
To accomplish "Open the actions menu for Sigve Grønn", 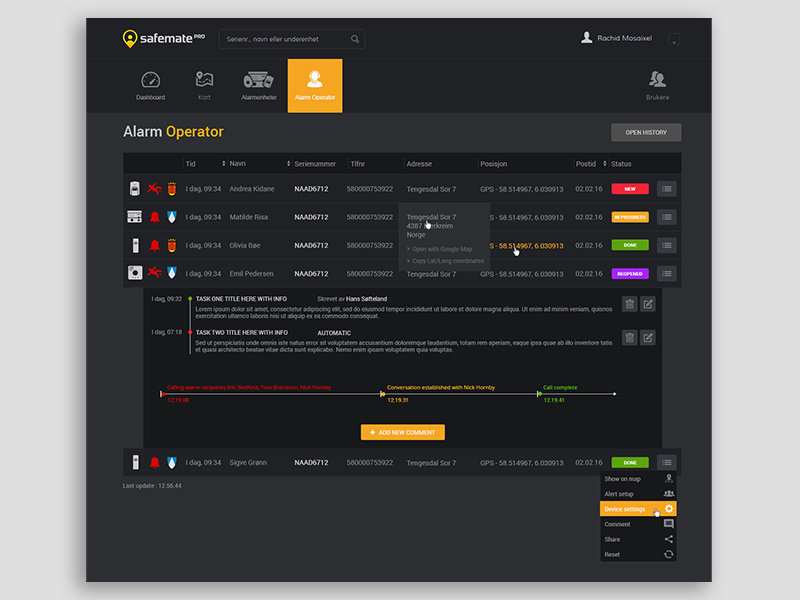I will click(666, 462).
